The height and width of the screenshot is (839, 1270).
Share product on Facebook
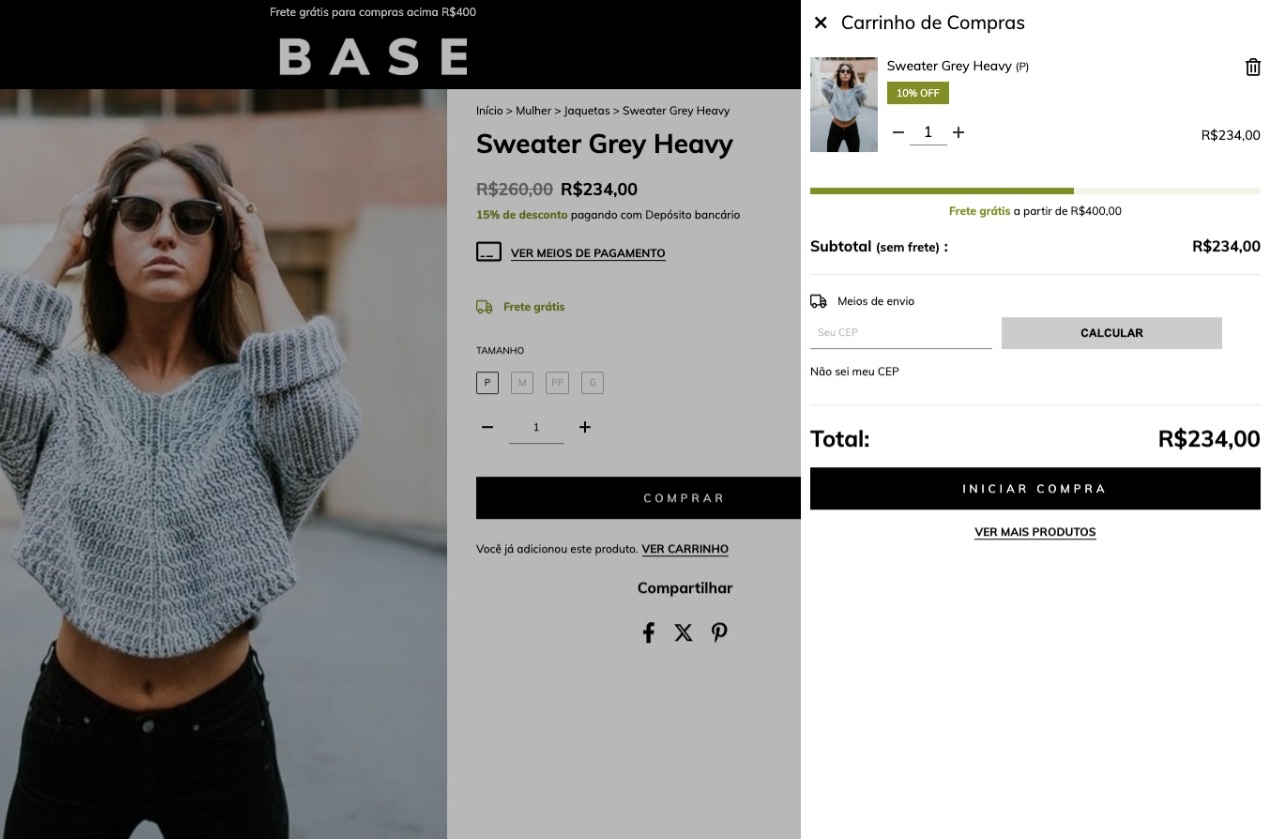[x=648, y=632]
